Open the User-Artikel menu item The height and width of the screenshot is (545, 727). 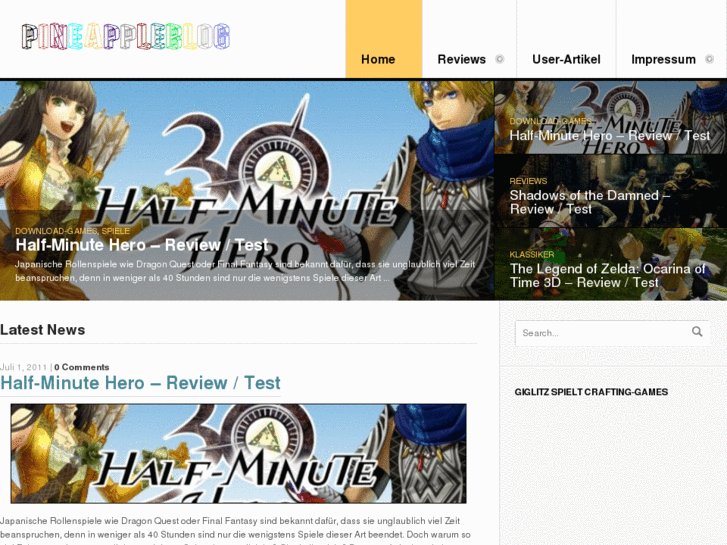click(x=566, y=59)
